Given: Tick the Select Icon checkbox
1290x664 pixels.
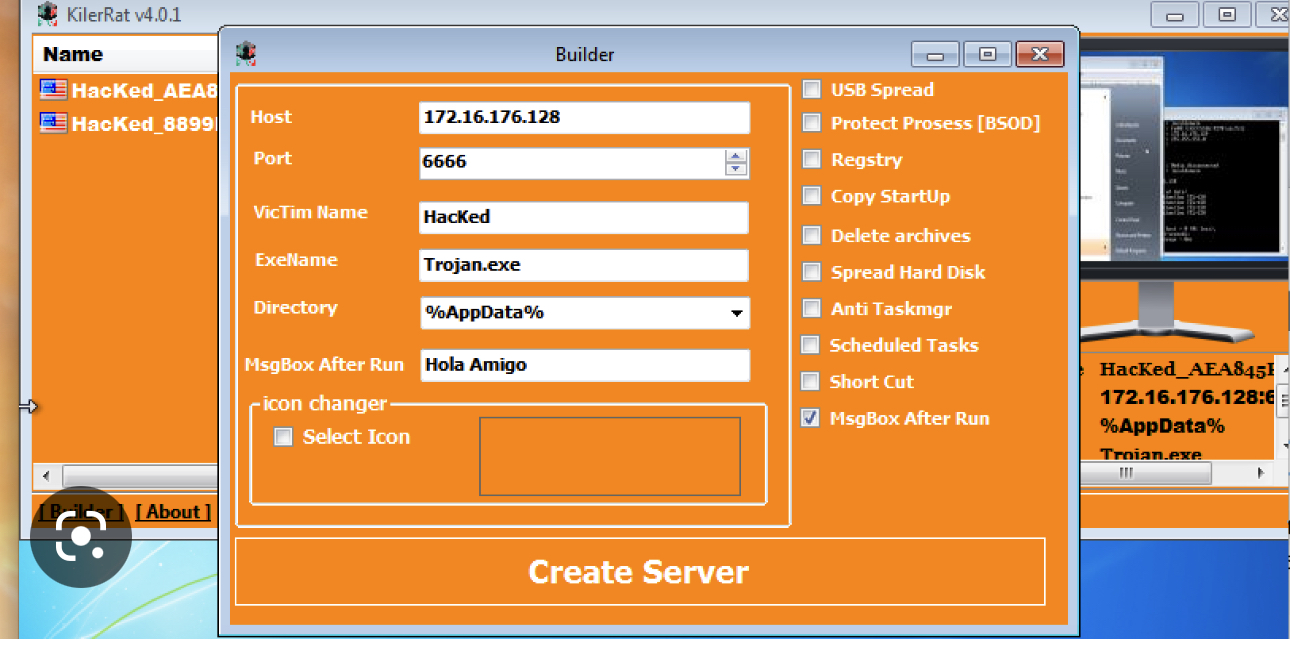Looking at the screenshot, I should point(283,436).
